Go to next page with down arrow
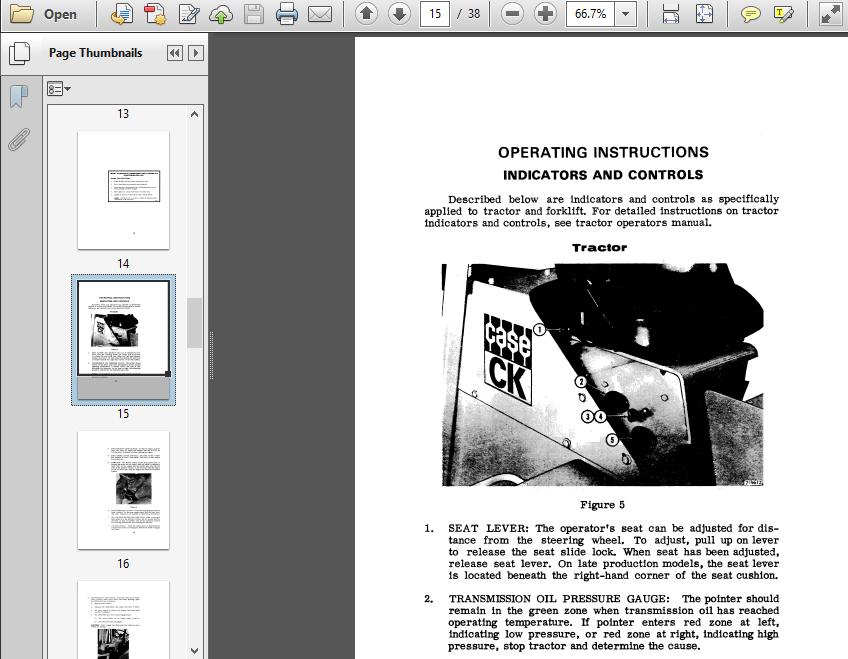Image resolution: width=848 pixels, height=659 pixels. coord(399,14)
